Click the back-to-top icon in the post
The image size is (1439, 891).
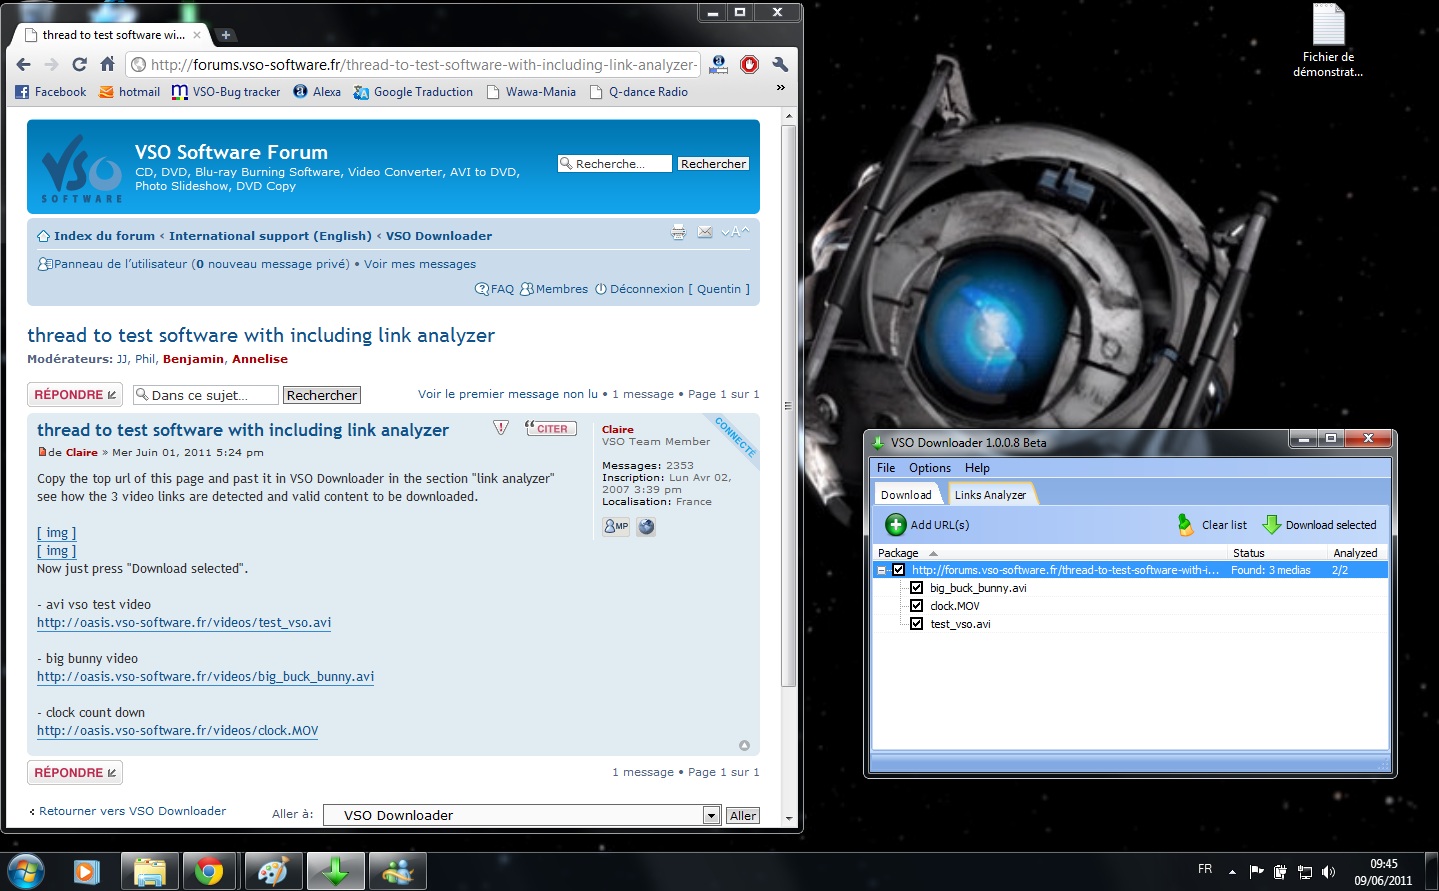pyautogui.click(x=744, y=745)
